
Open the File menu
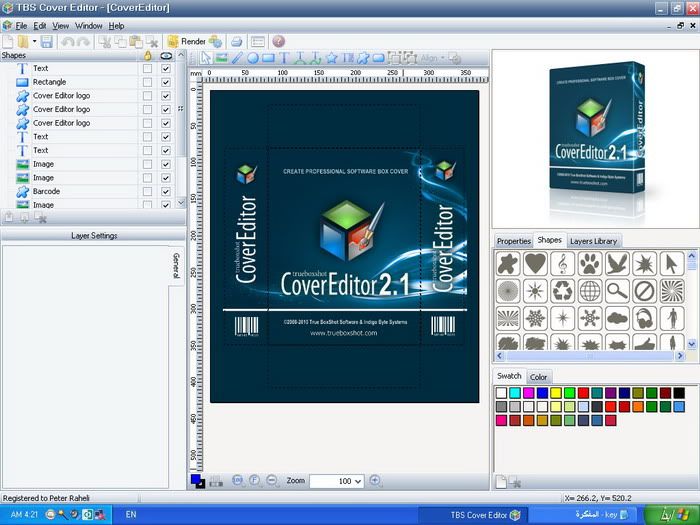(x=21, y=26)
